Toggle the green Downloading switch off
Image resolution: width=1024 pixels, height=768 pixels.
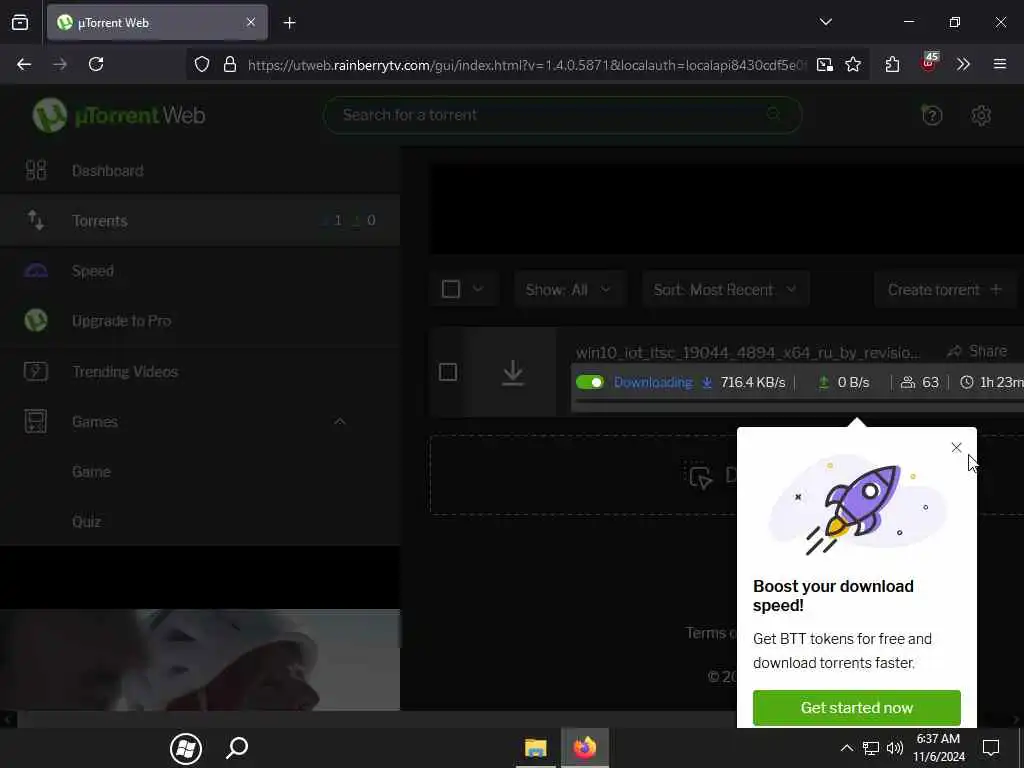point(590,382)
